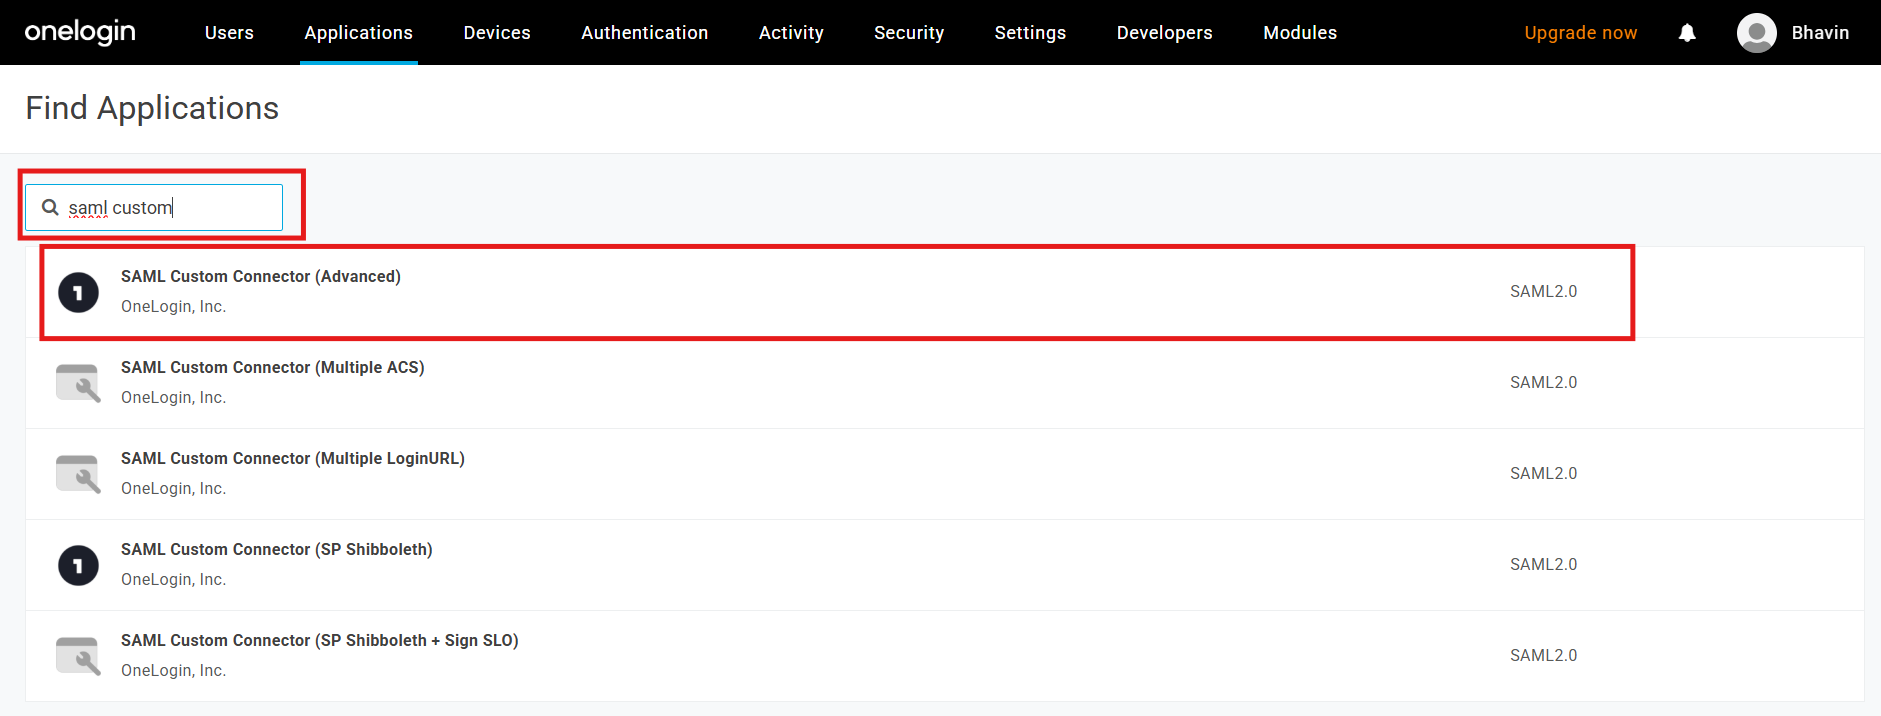Open the Modules menu
The image size is (1881, 716).
1300,33
